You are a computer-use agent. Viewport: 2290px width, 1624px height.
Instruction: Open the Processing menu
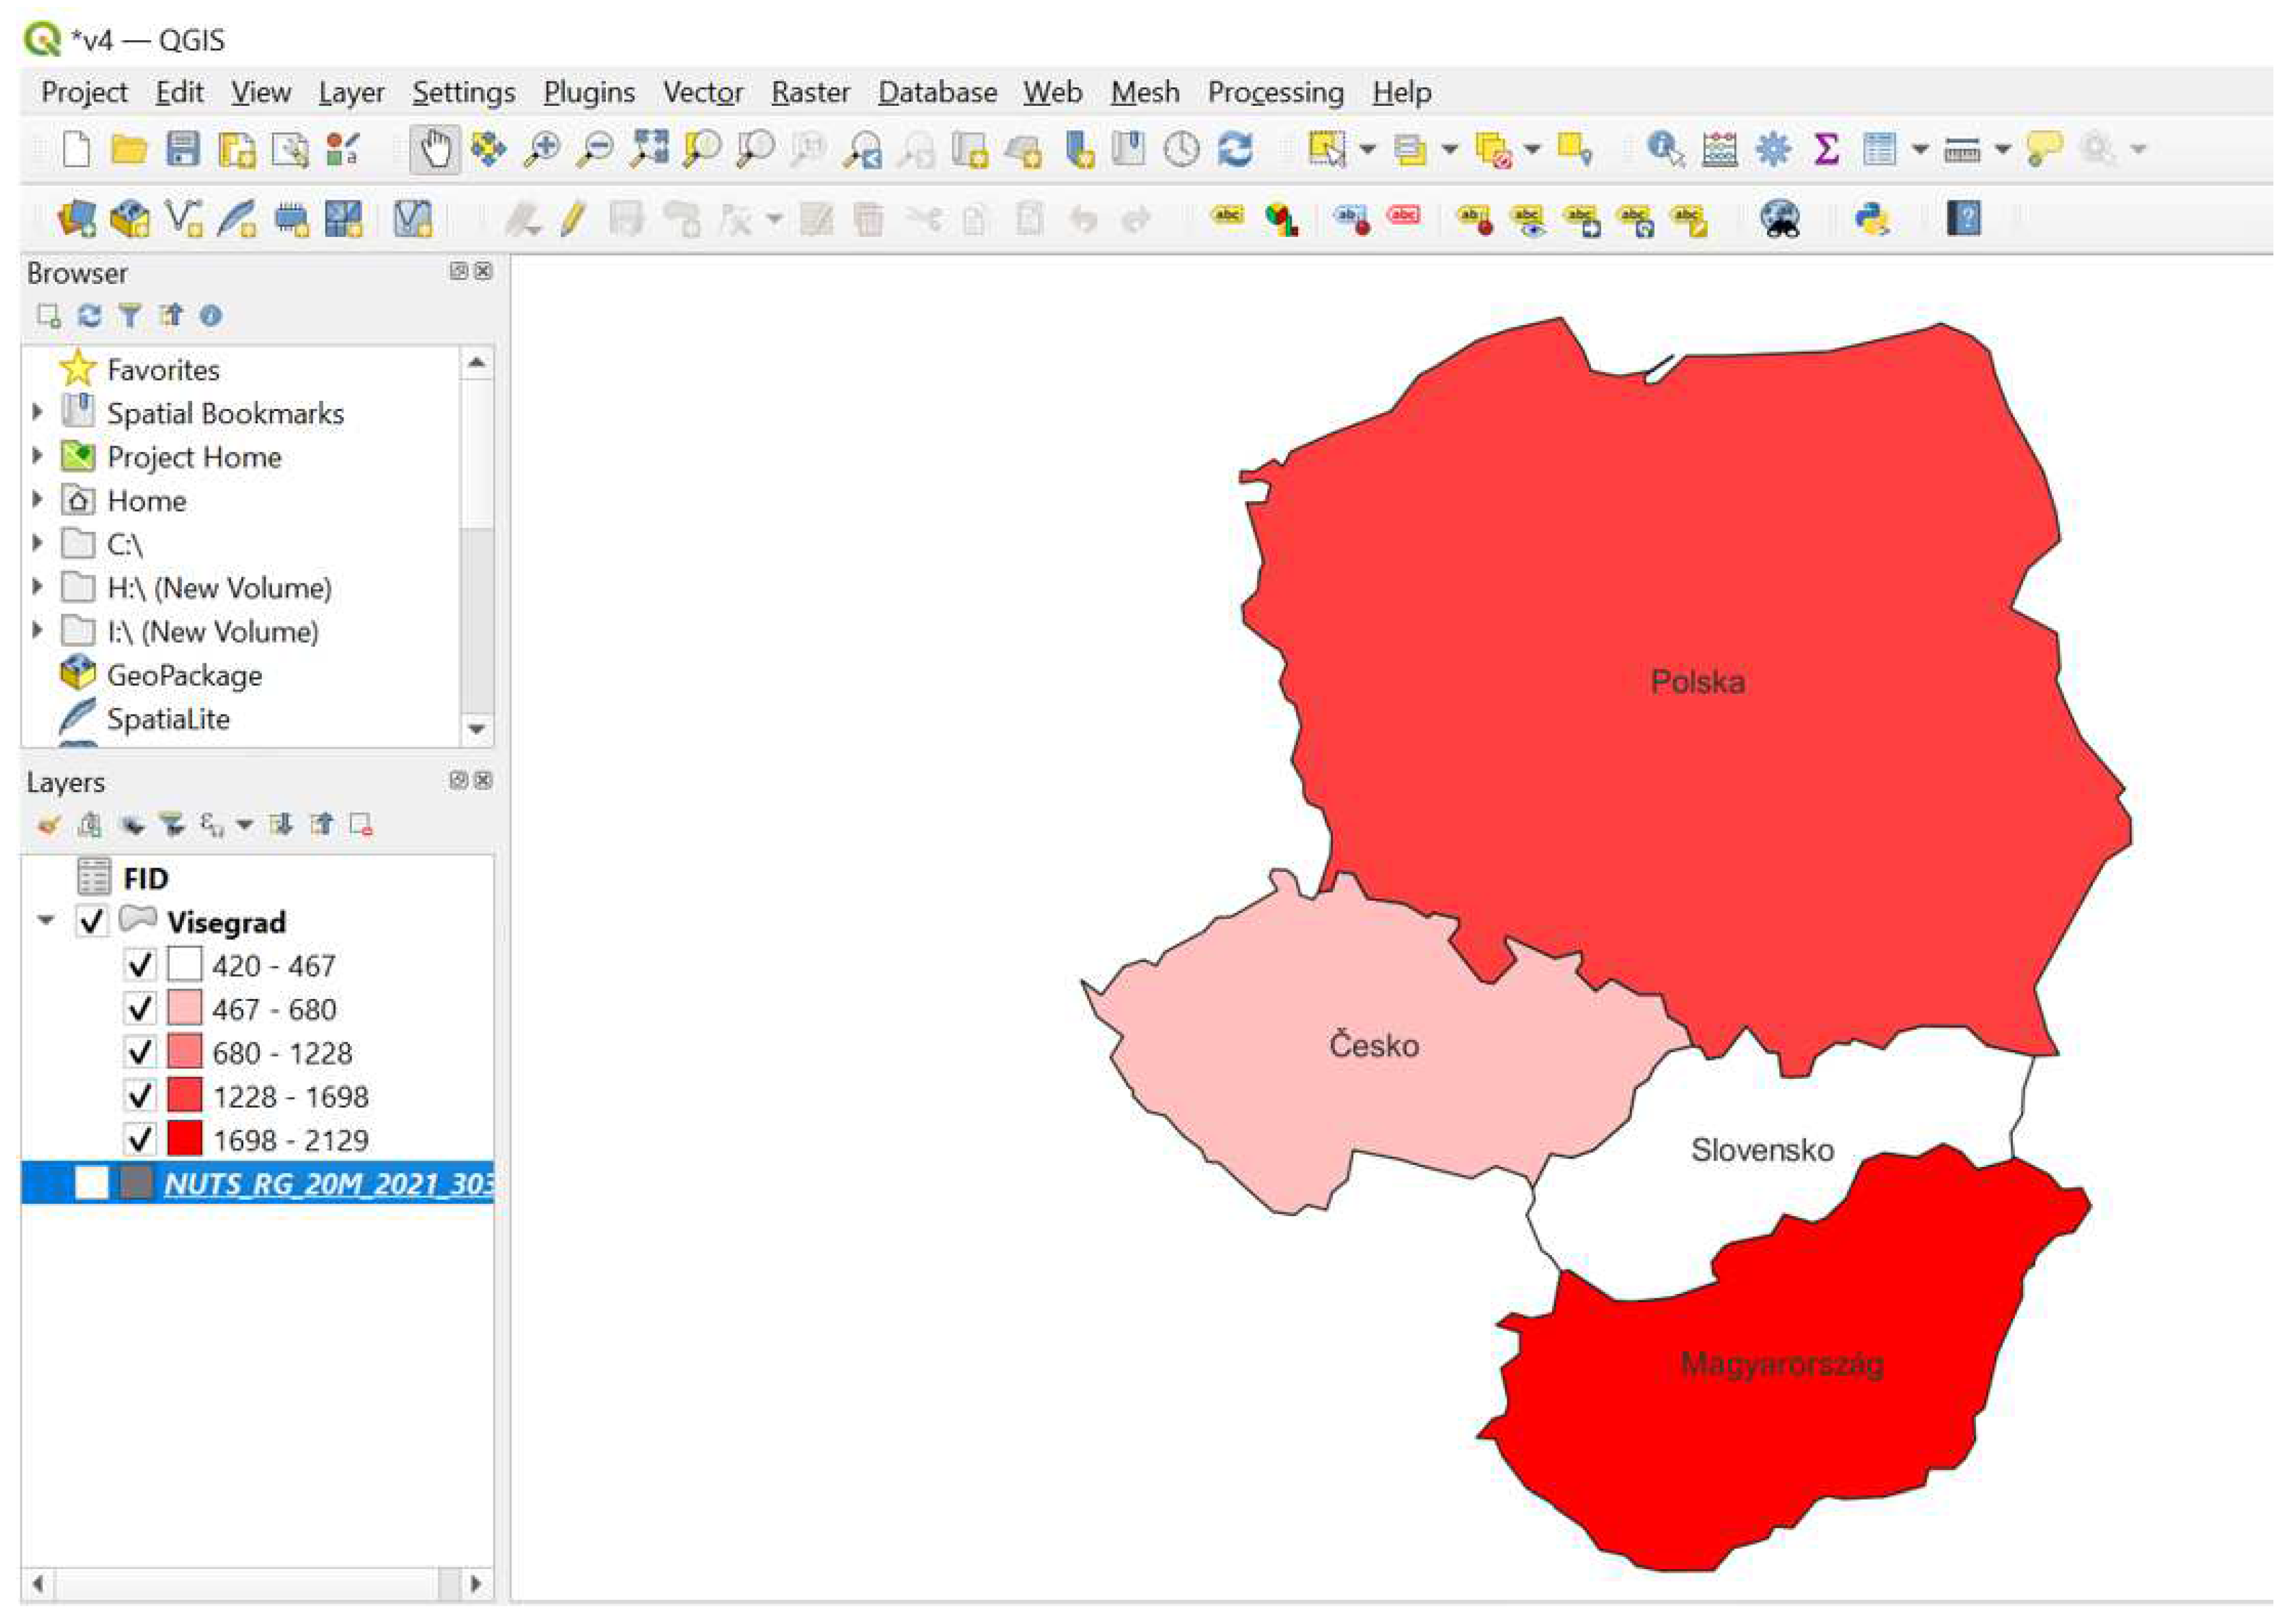click(1275, 92)
